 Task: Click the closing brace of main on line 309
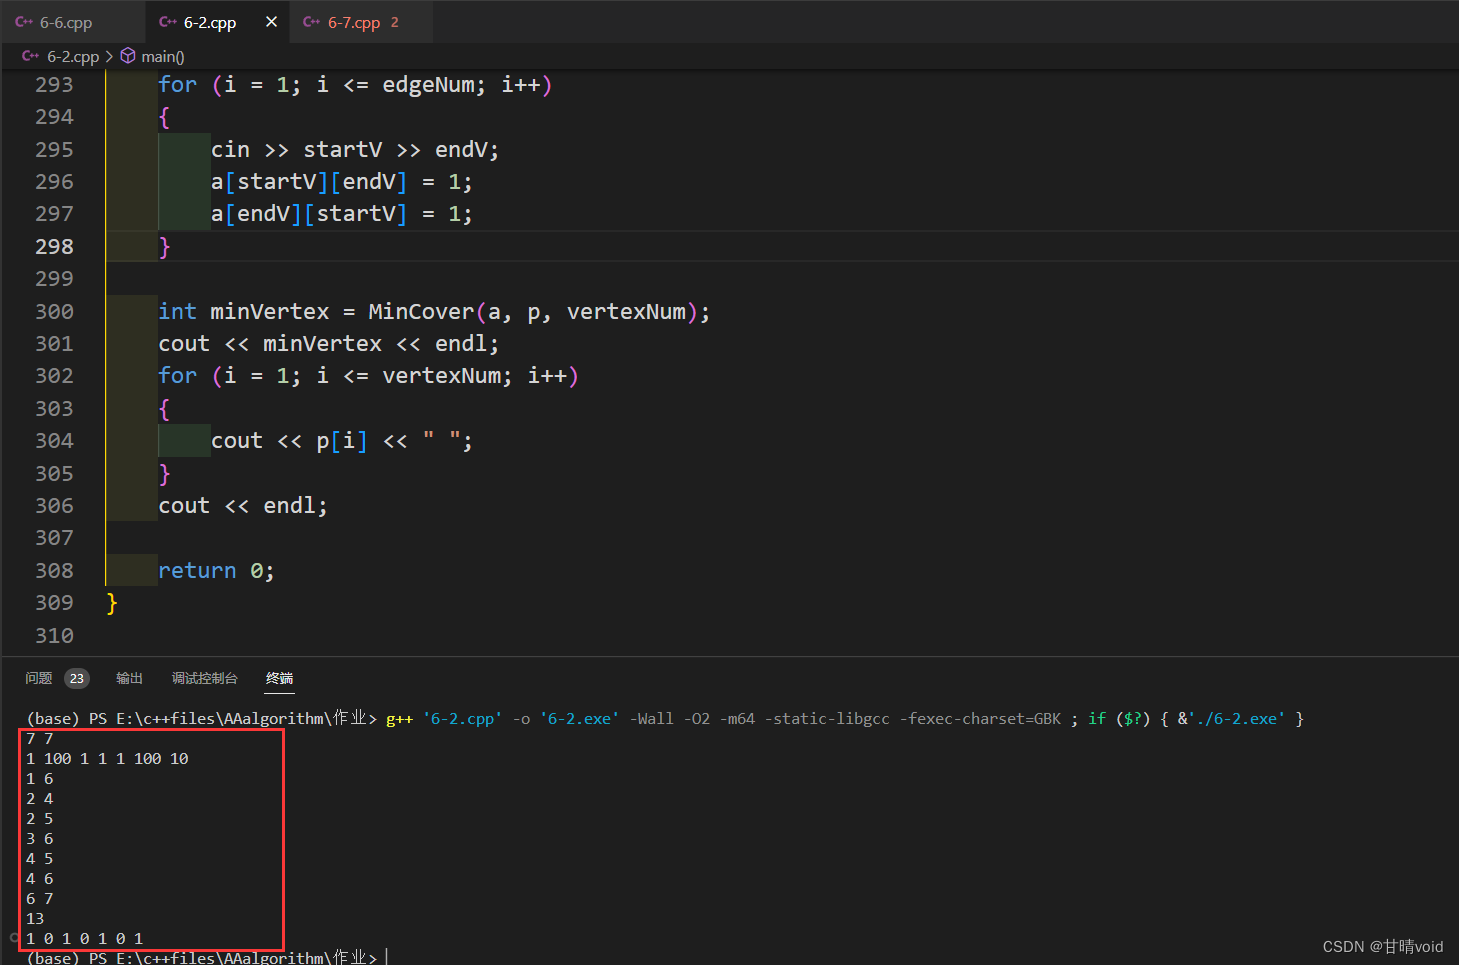[x=112, y=603]
